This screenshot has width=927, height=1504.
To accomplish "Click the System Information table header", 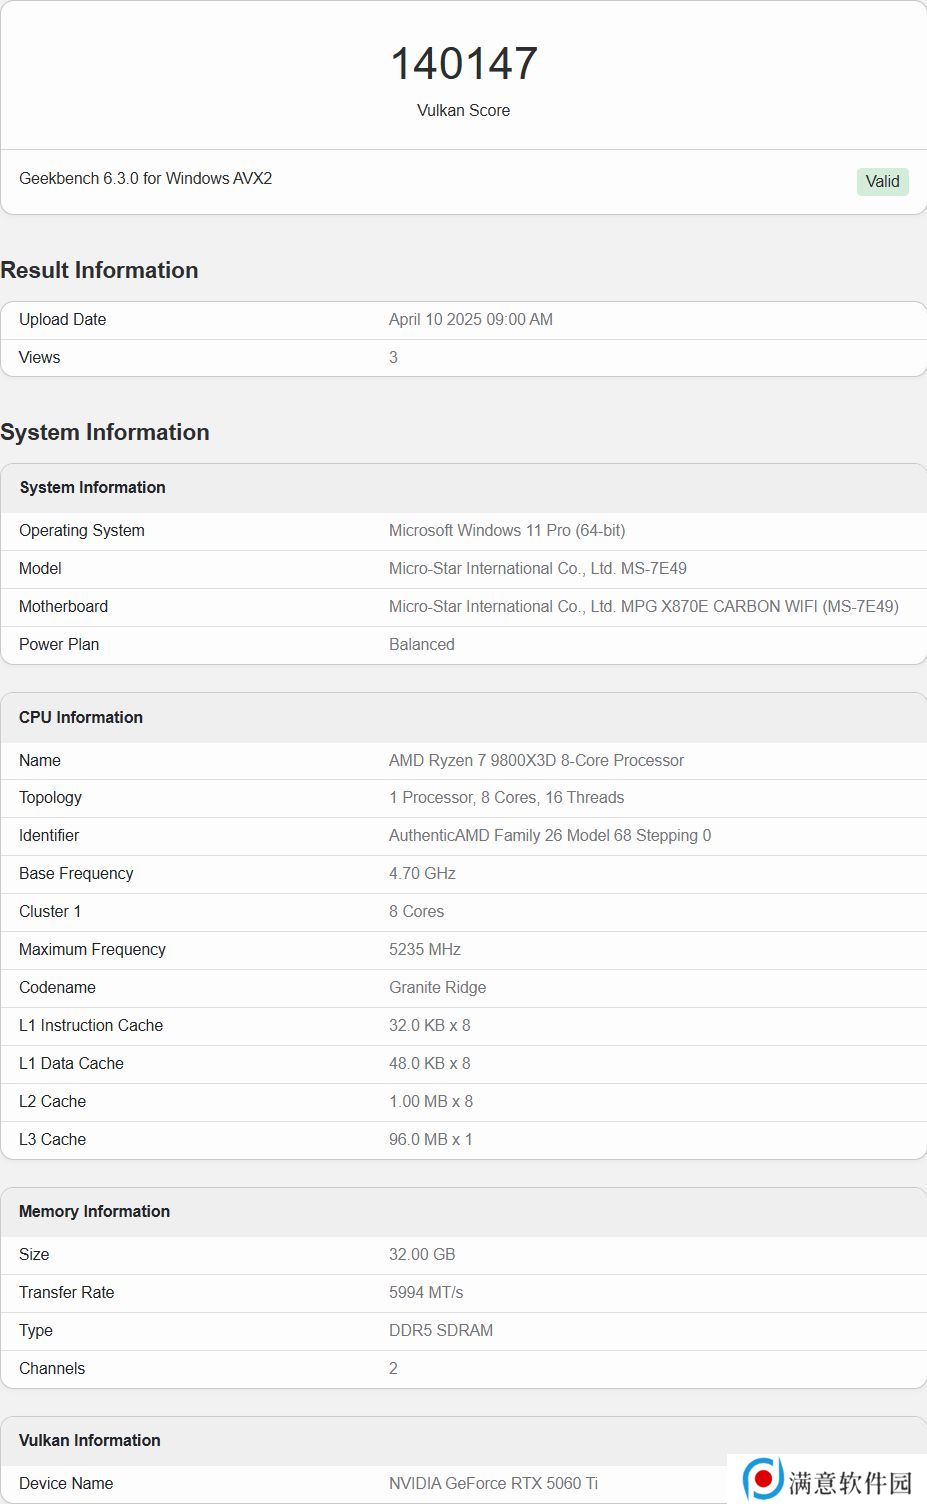I will pos(92,487).
